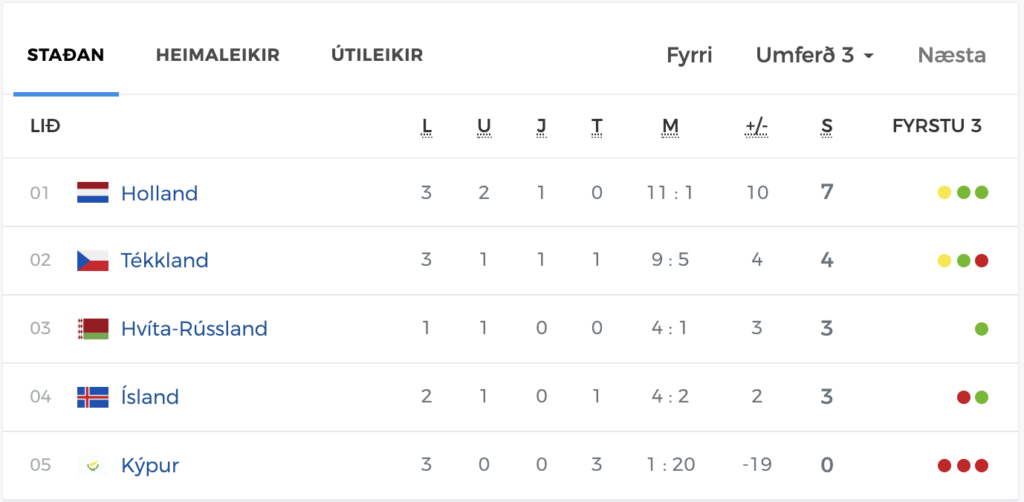The width and height of the screenshot is (1024, 502).
Task: Click the Belarus flag icon
Action: pos(93,329)
